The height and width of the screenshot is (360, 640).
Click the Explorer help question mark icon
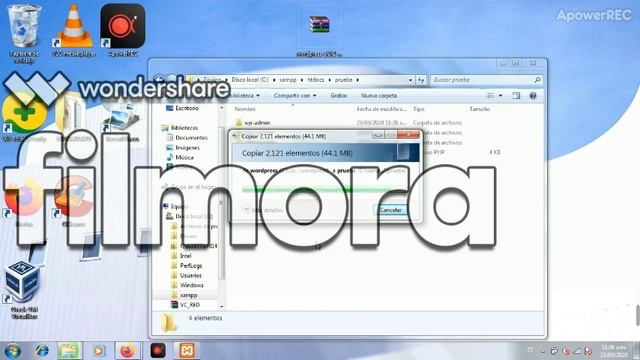click(533, 96)
